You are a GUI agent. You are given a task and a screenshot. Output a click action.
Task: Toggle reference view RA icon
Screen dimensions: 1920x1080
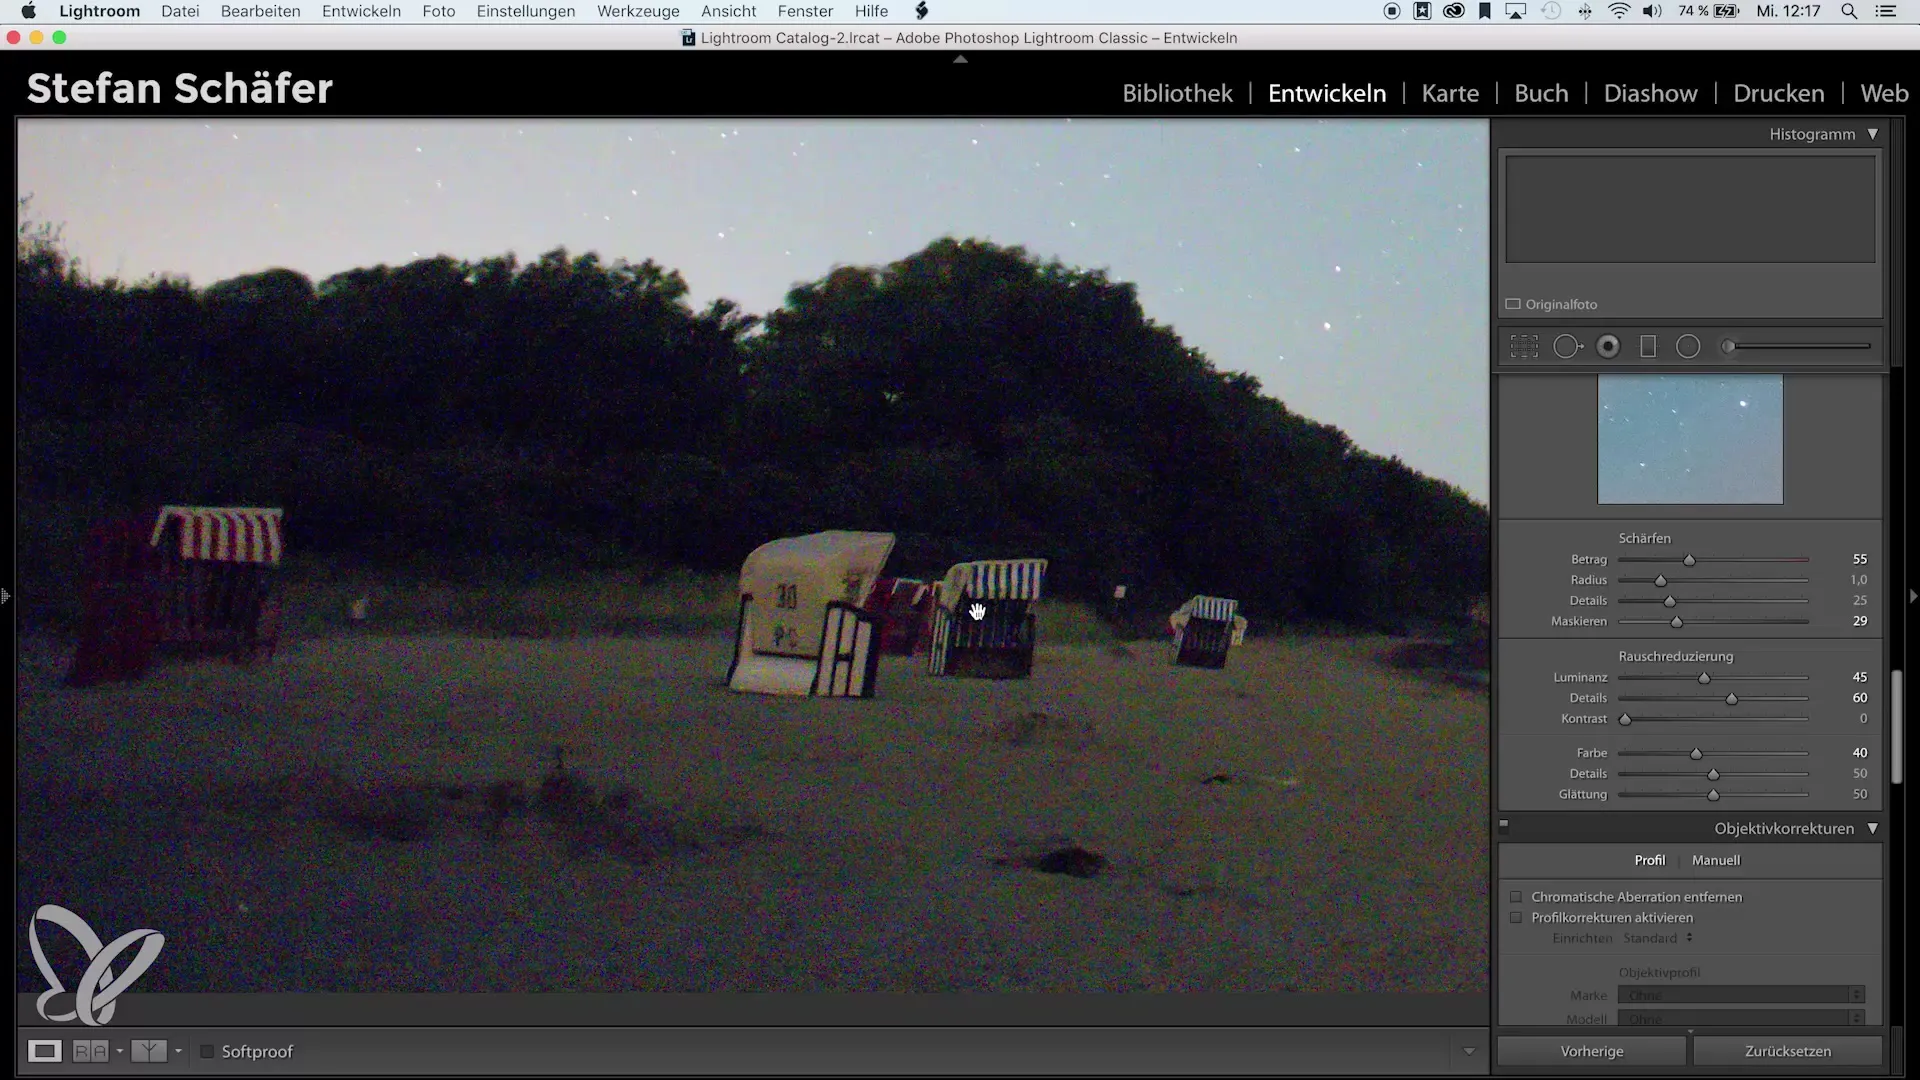(x=90, y=1051)
